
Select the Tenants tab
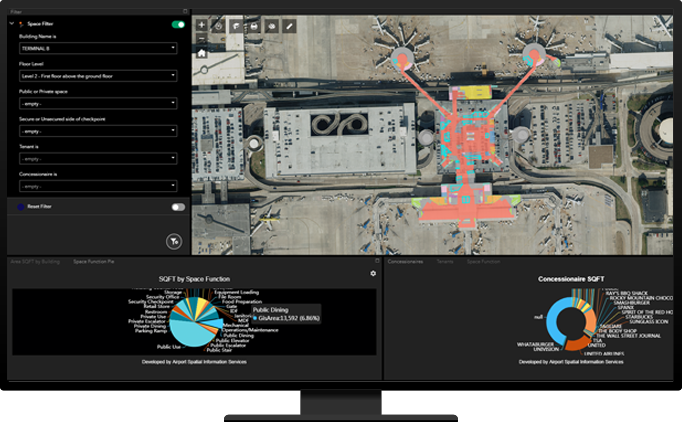[x=445, y=261]
